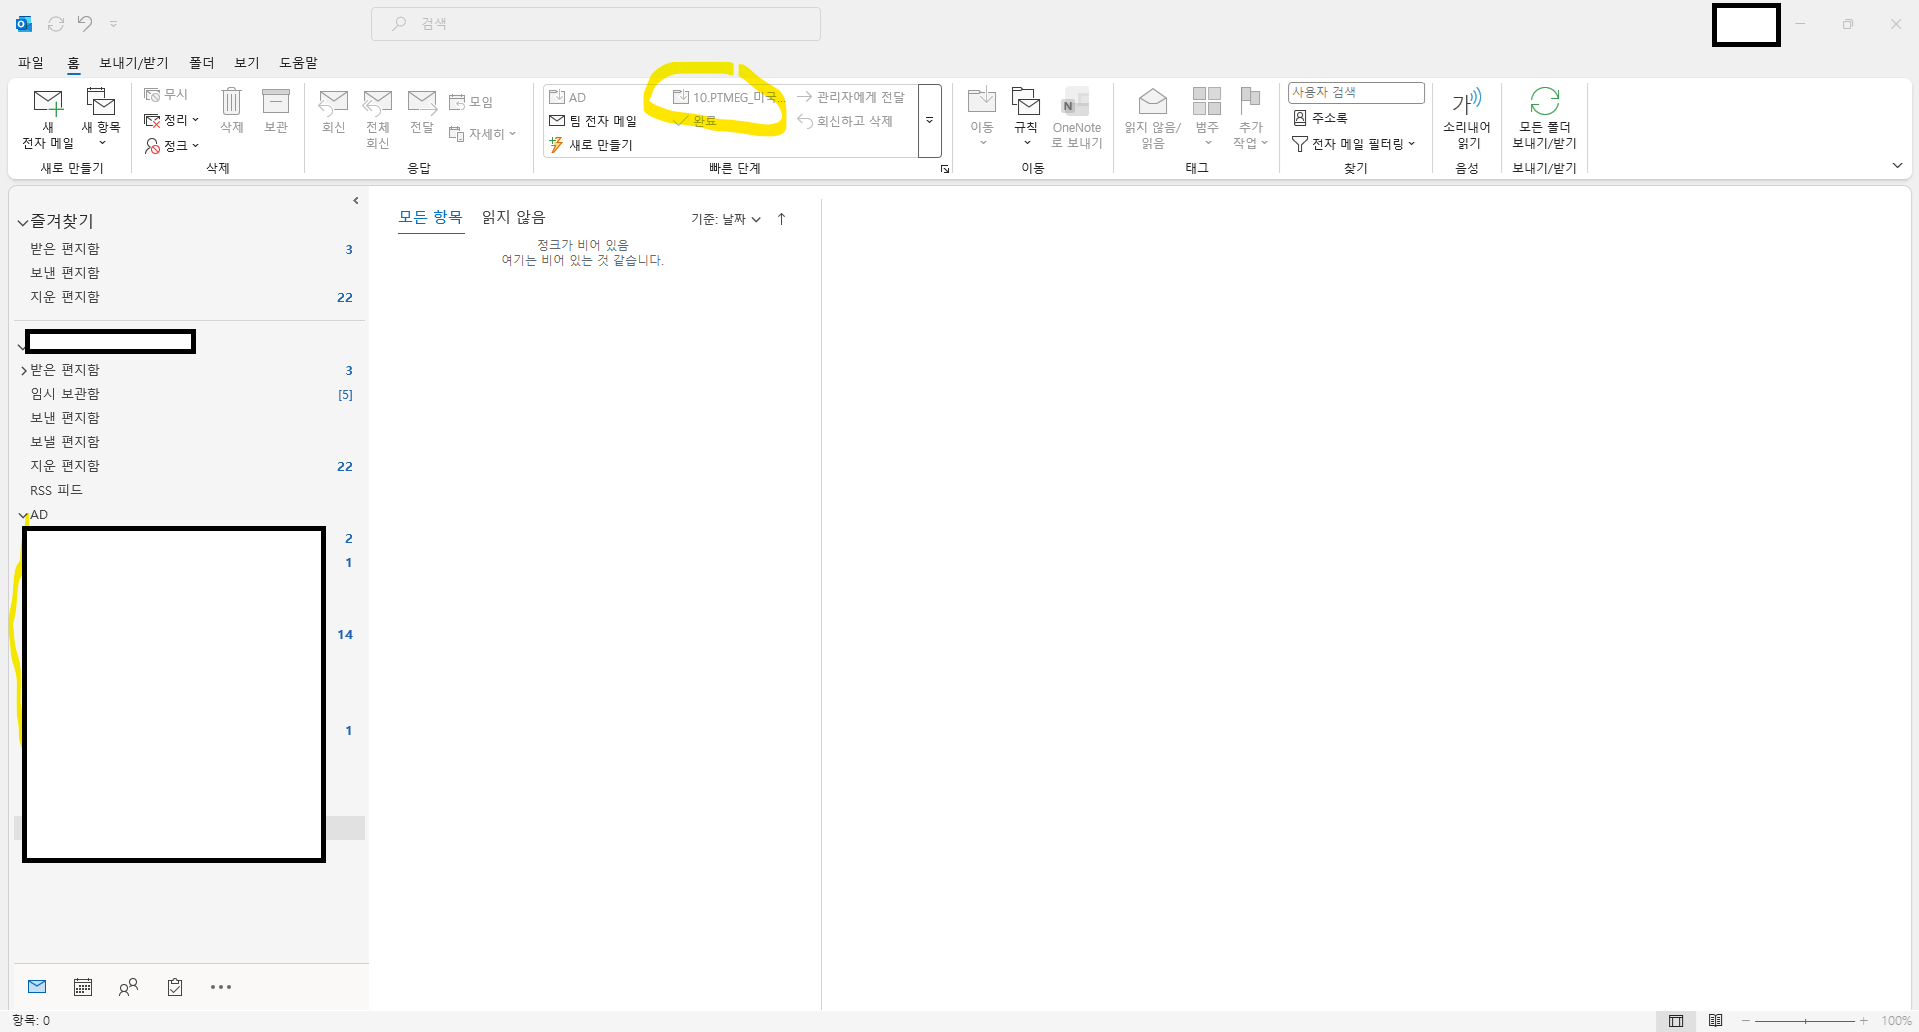Open the 정리 dropdown
This screenshot has width=1919, height=1032.
point(172,120)
